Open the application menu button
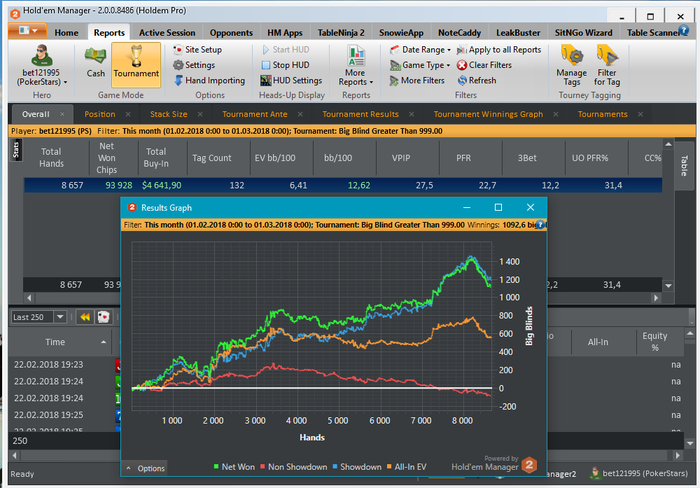 click(27, 30)
